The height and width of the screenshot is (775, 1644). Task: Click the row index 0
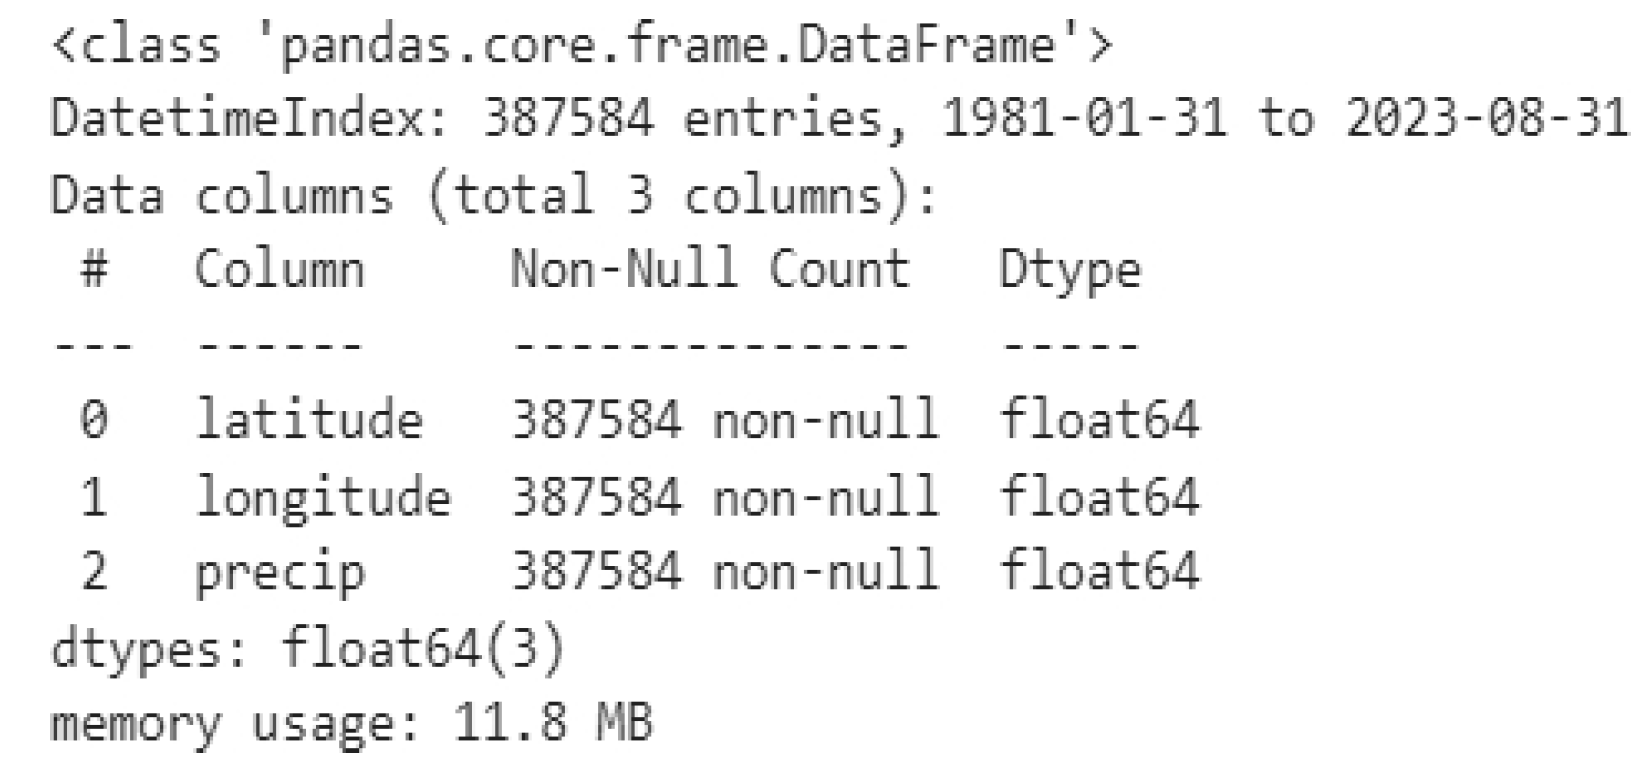93,420
